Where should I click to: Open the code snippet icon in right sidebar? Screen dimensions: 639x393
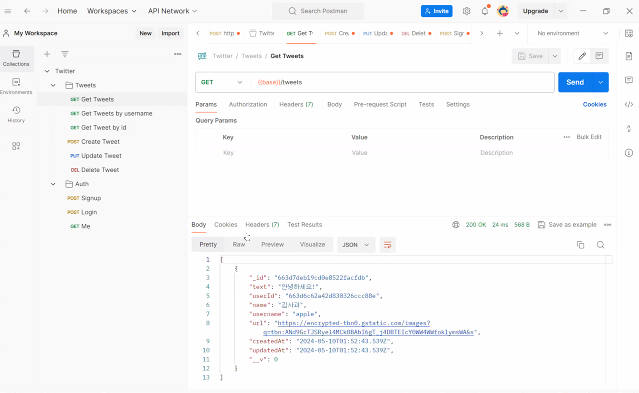(629, 104)
